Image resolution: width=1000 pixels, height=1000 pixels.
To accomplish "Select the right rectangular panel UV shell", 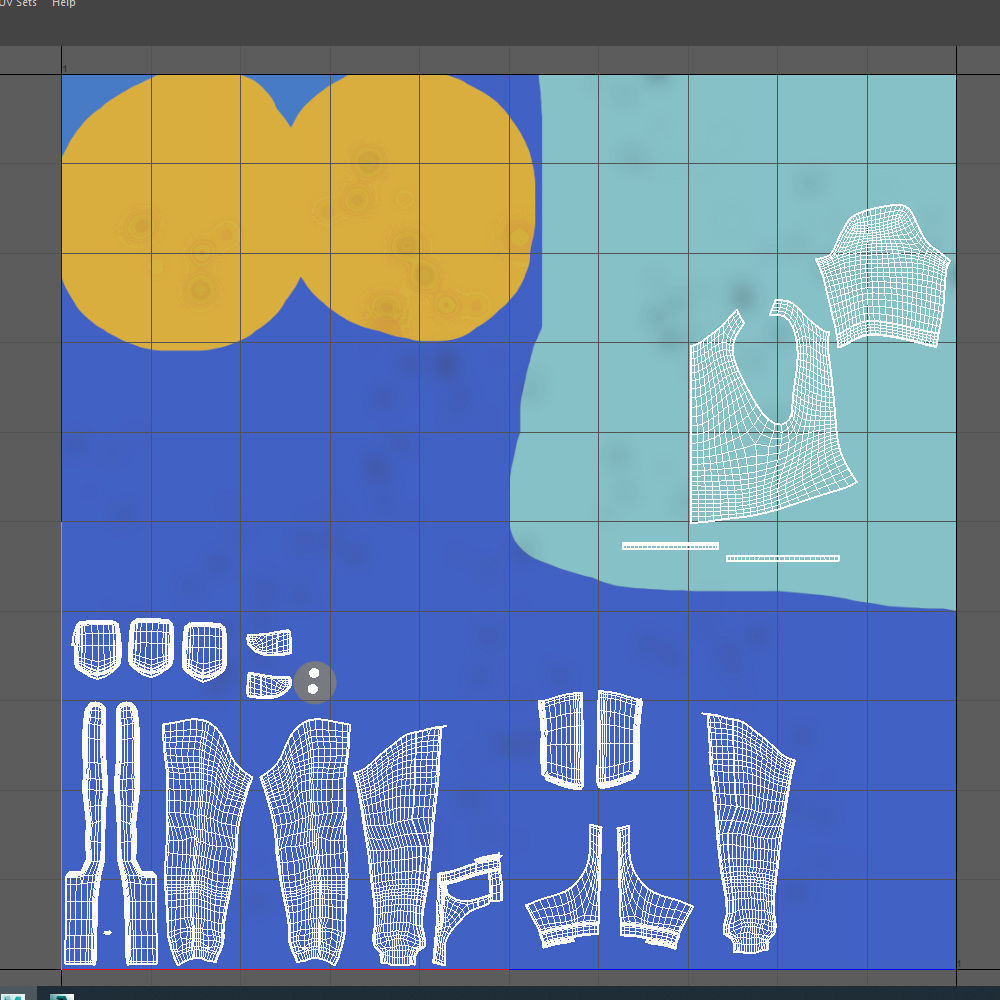I will [x=618, y=739].
